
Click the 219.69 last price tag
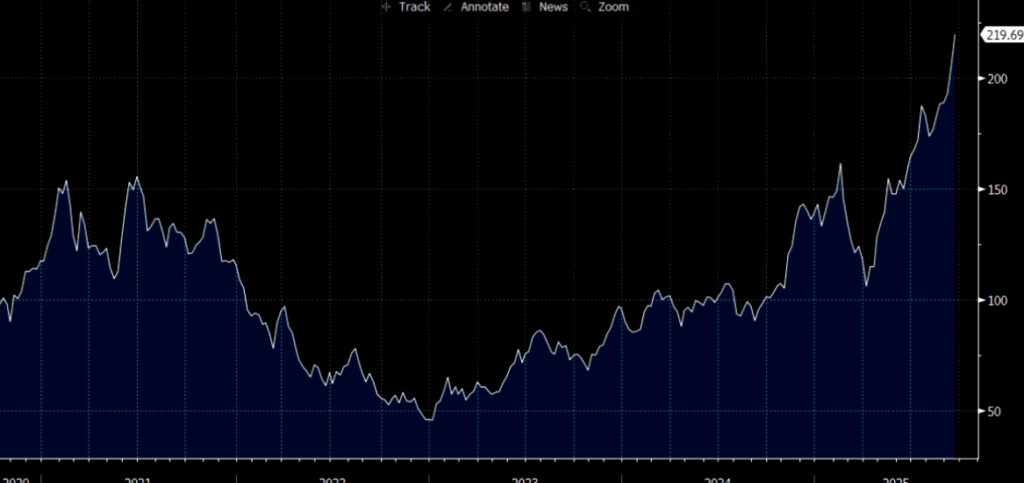[x=1001, y=35]
